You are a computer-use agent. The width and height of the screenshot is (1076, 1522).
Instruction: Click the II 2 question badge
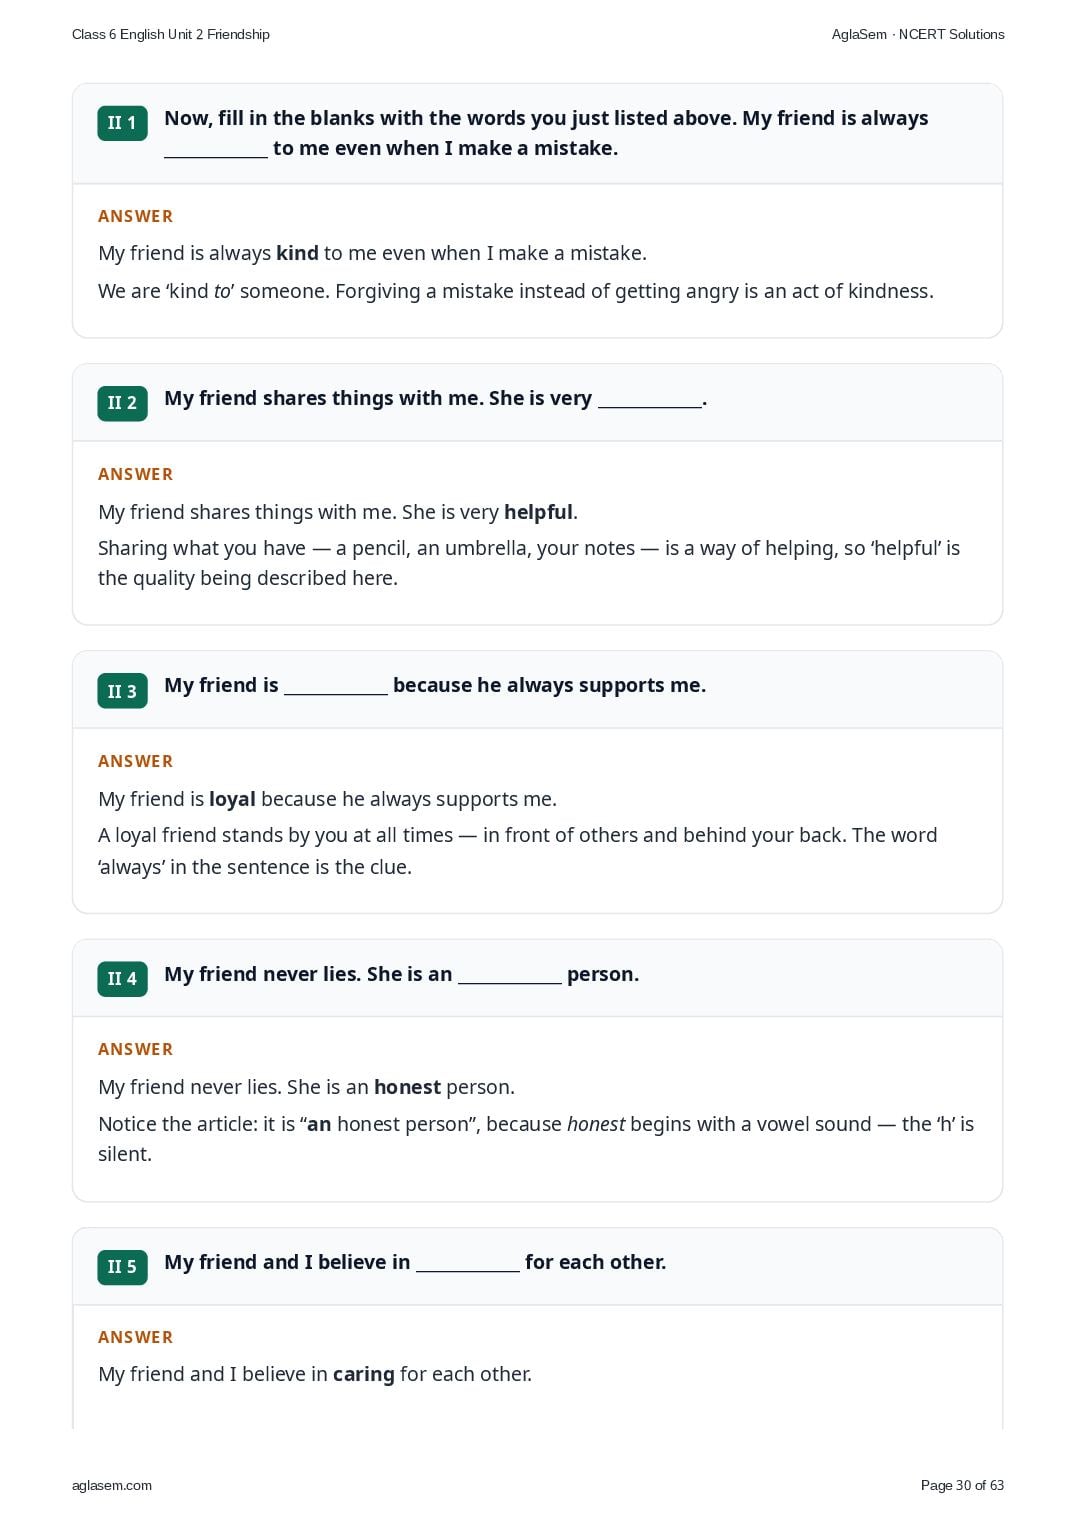click(122, 403)
